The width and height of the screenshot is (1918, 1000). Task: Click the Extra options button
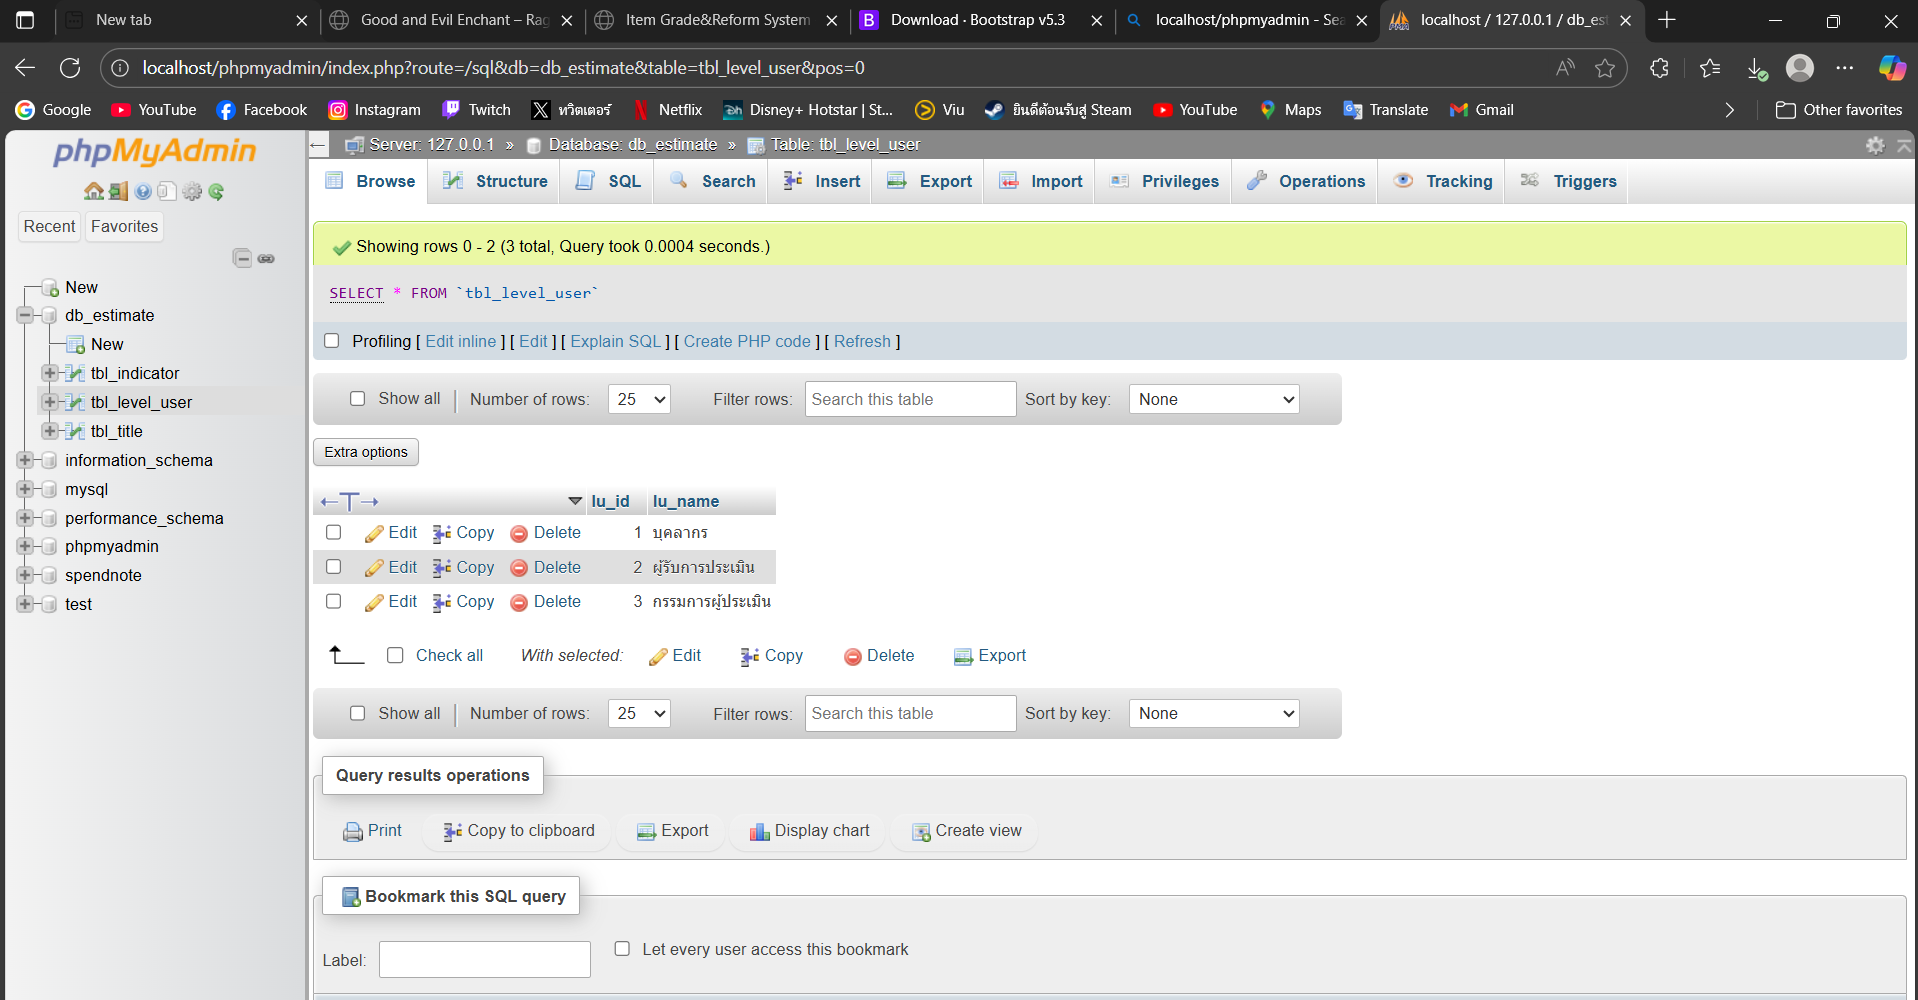pos(365,452)
